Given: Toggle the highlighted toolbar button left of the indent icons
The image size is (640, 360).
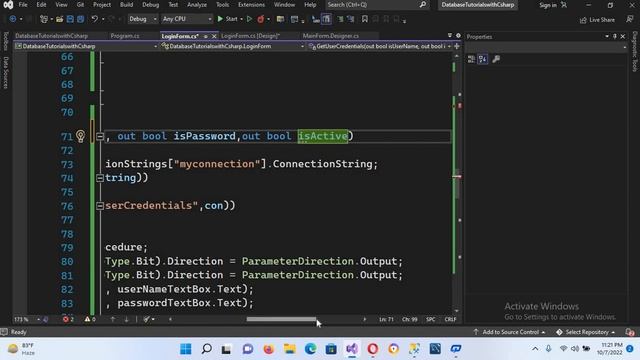Looking at the screenshot, I should tap(327, 19).
